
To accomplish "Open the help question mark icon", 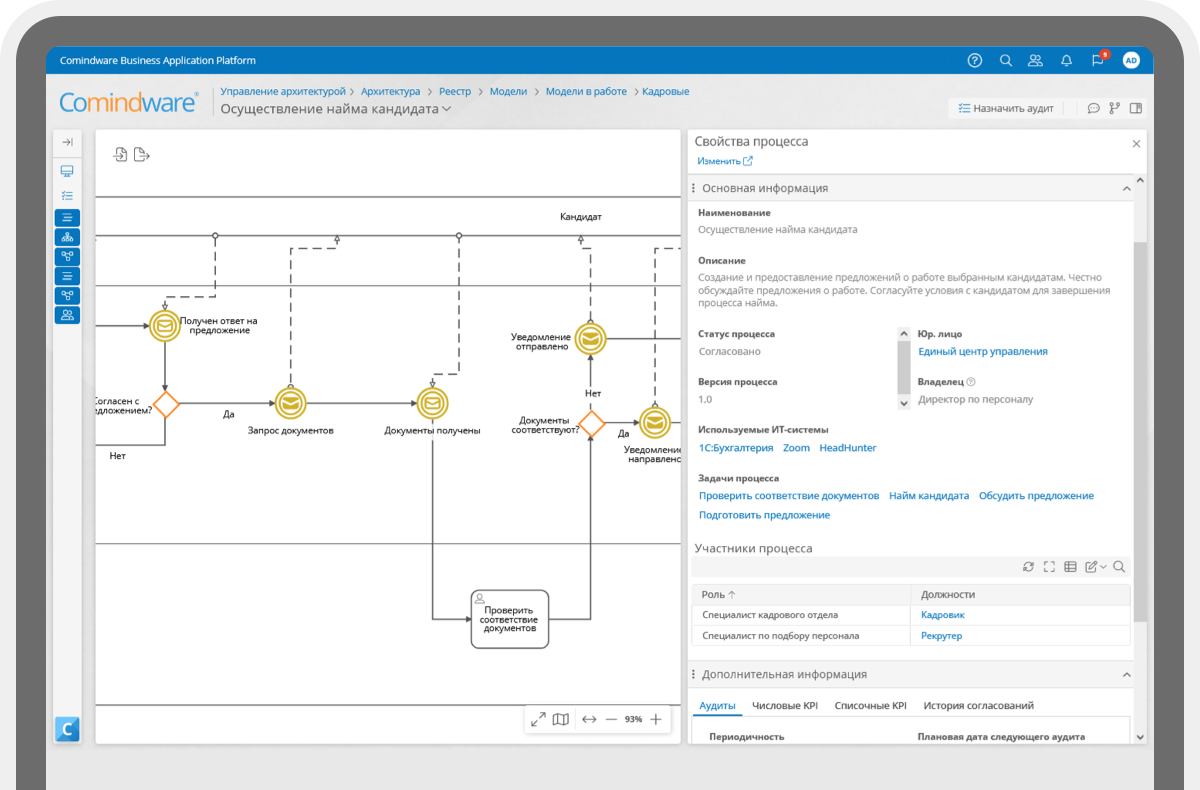I will pos(975,60).
